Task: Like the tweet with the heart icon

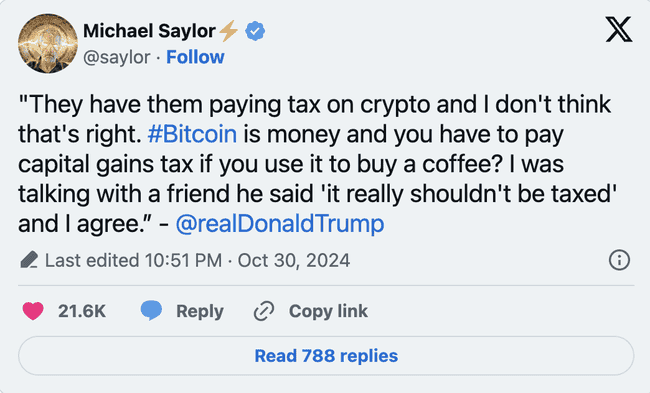Action: [33, 311]
